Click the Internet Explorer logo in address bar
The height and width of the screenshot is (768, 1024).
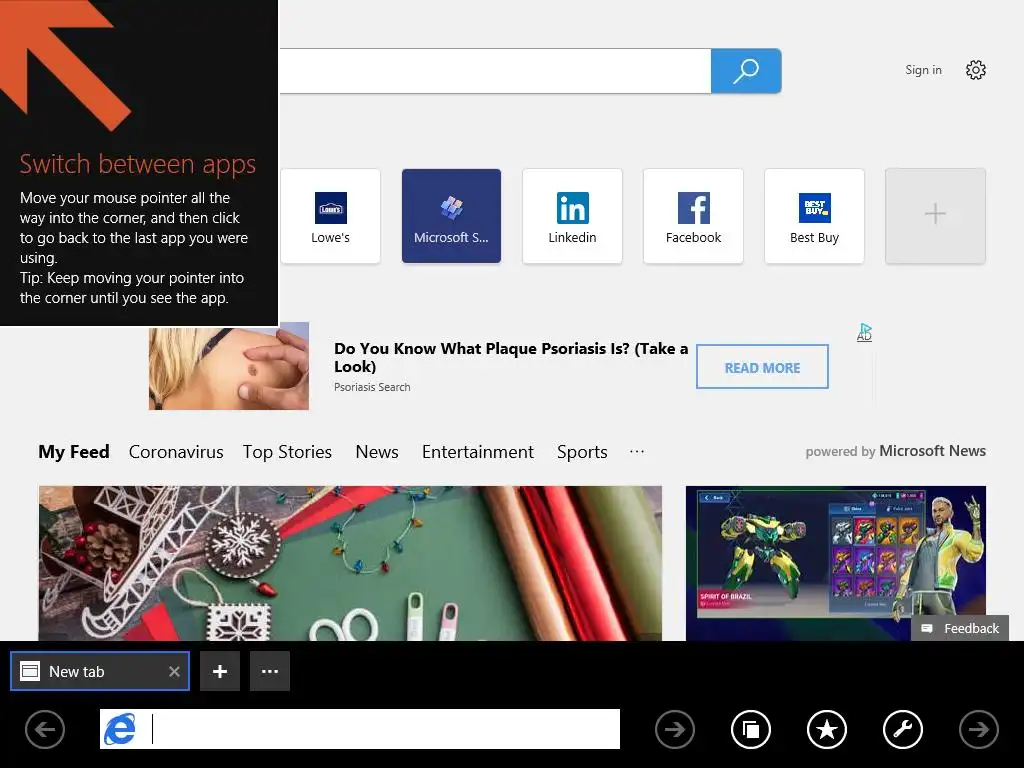coord(120,729)
